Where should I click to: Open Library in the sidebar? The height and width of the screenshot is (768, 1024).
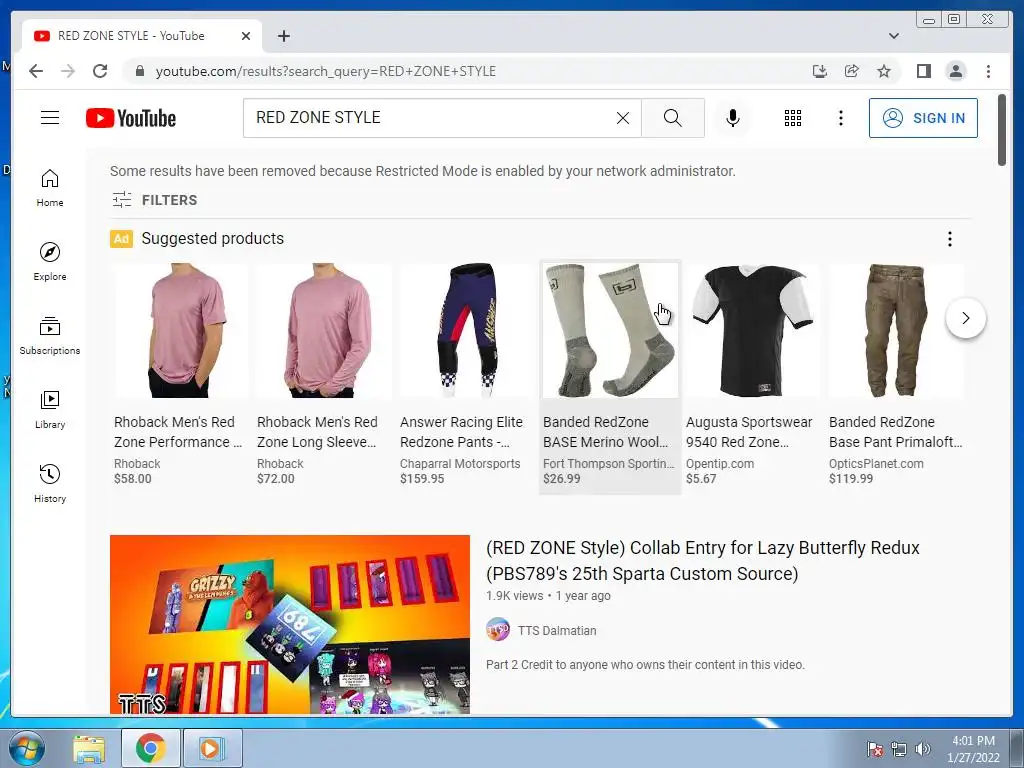pos(50,409)
